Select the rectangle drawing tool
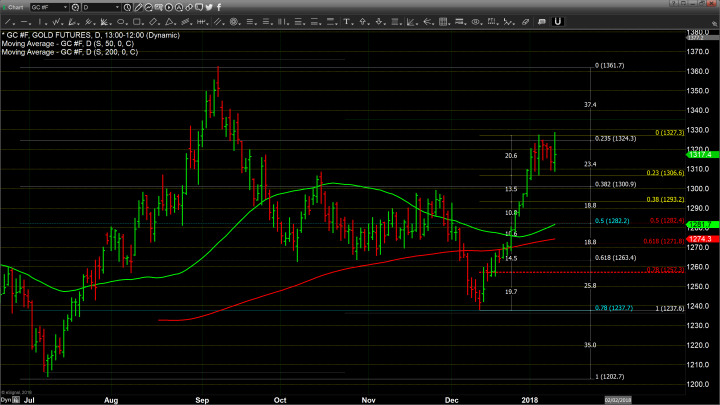This screenshot has width=720, height=405. [x=136, y=22]
